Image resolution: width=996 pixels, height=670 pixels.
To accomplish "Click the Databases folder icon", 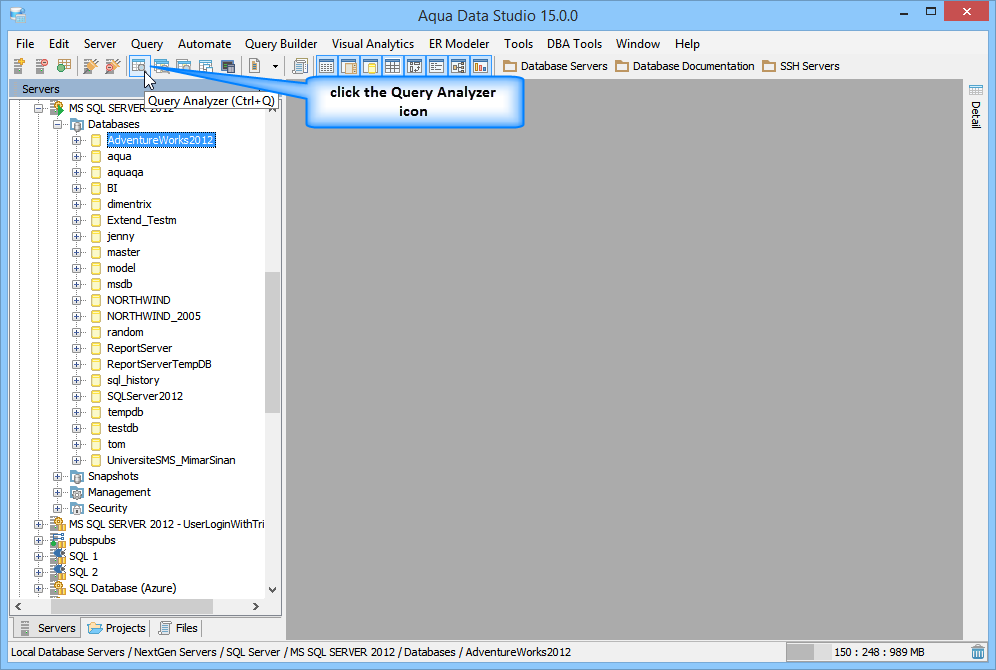I will (77, 124).
